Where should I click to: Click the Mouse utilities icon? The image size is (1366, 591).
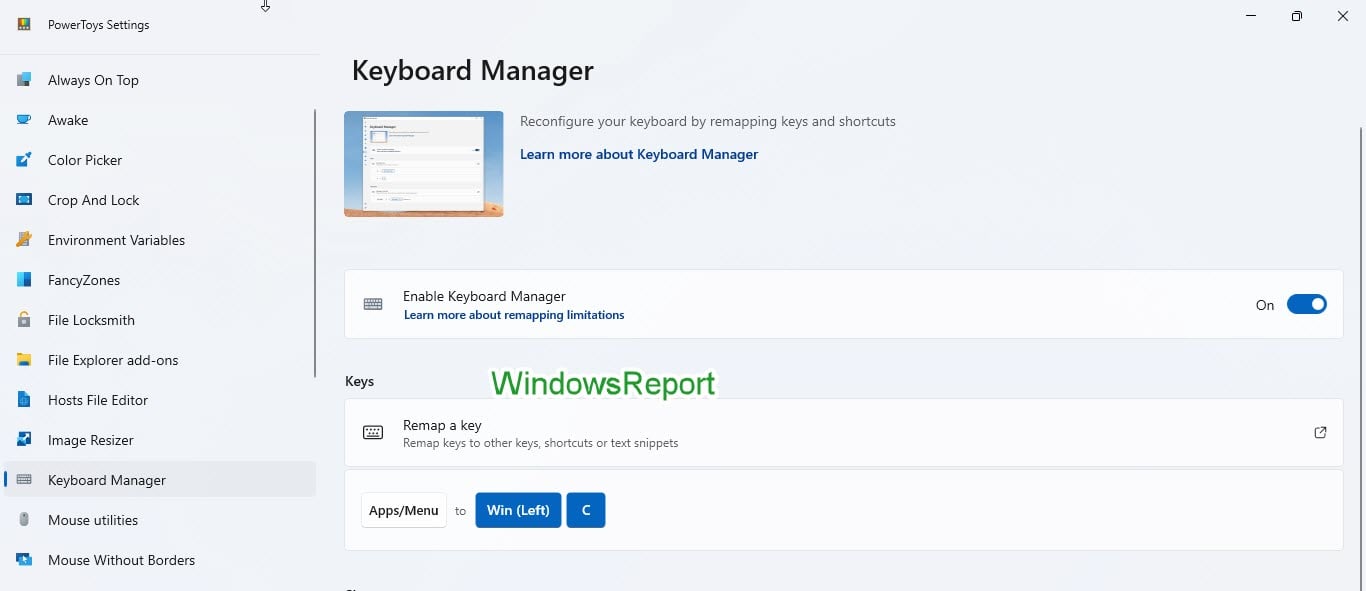tap(24, 520)
